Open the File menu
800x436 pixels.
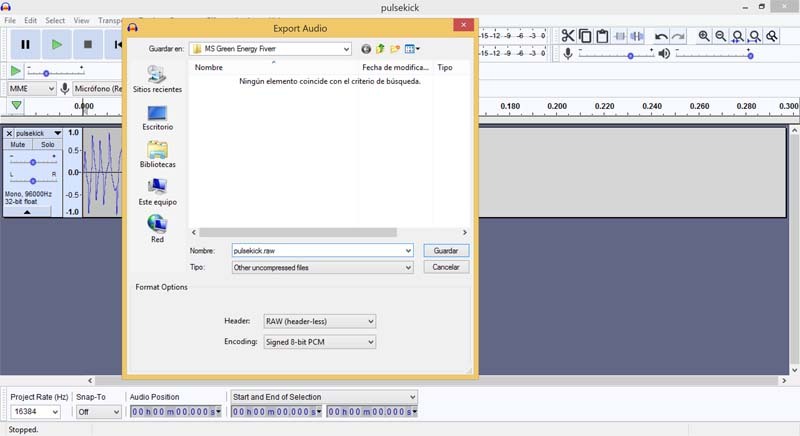pyautogui.click(x=10, y=20)
